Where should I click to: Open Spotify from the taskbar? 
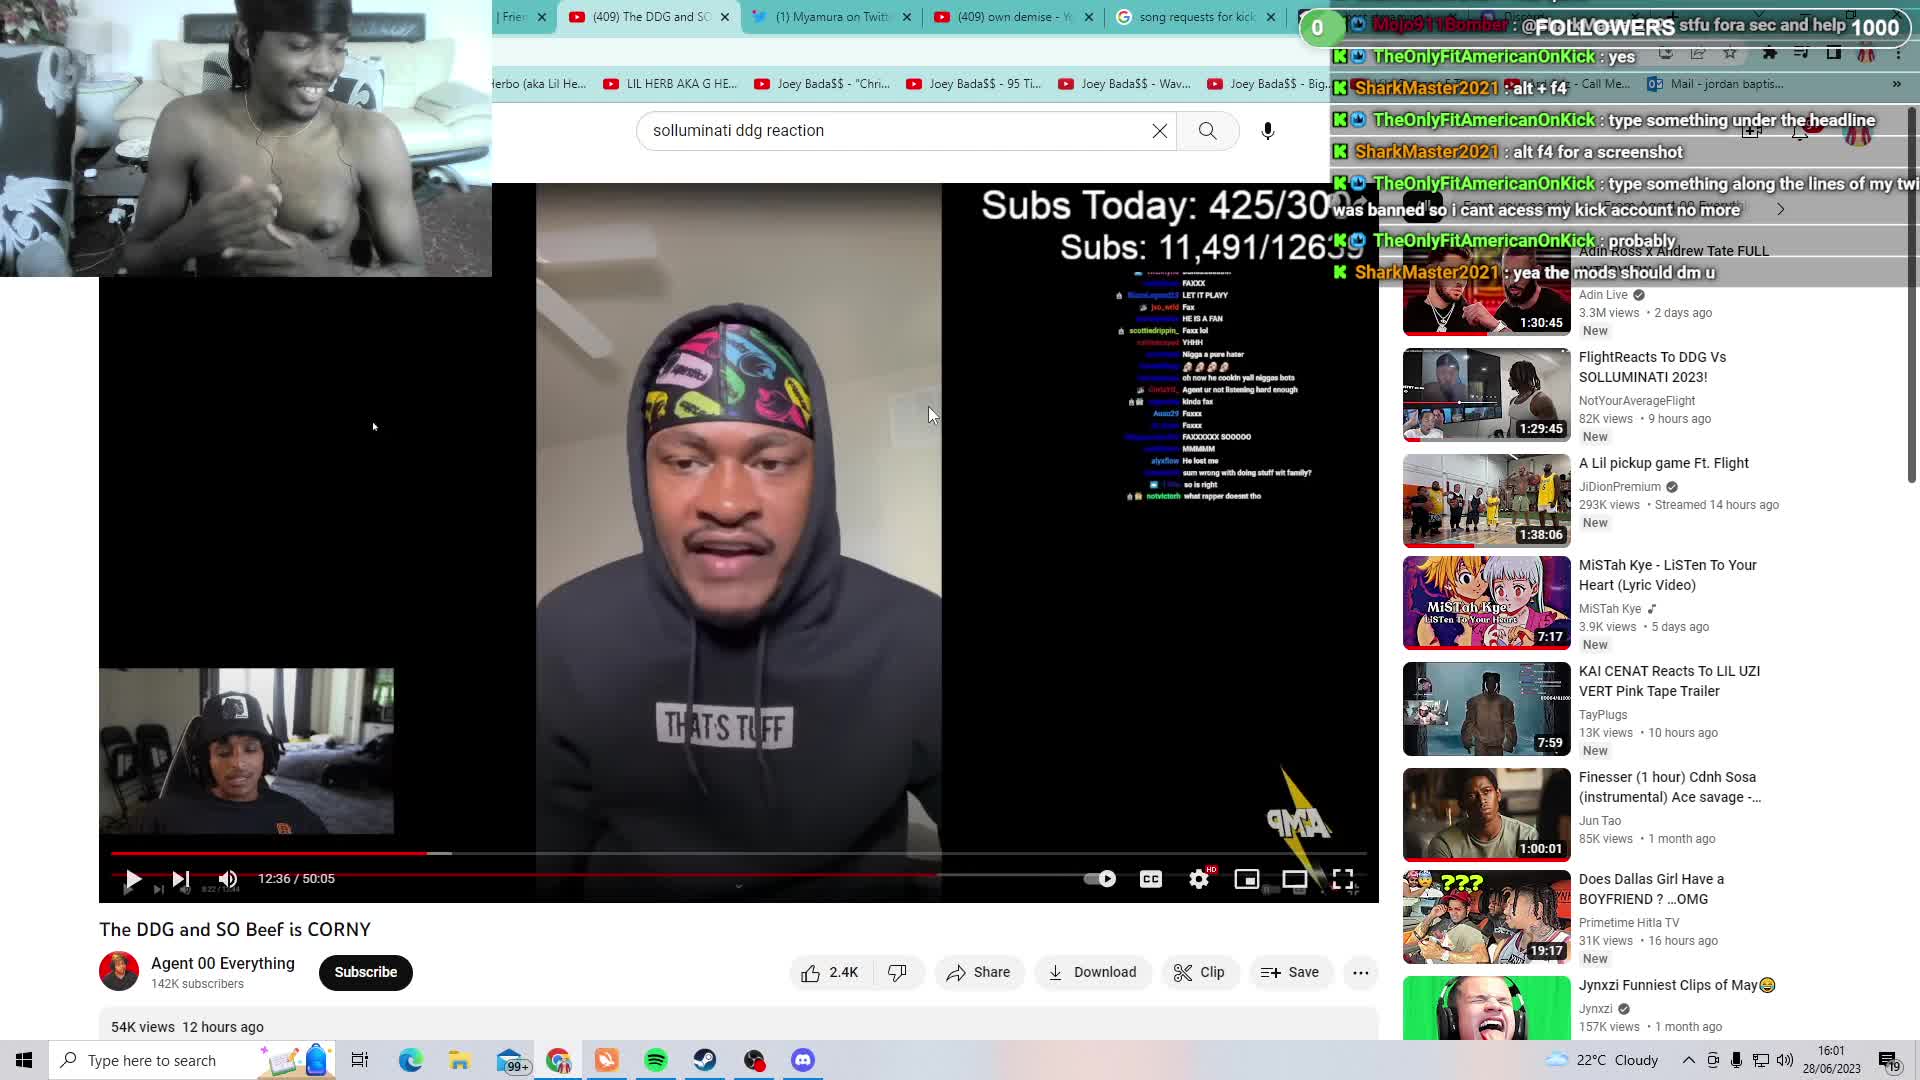[656, 1060]
